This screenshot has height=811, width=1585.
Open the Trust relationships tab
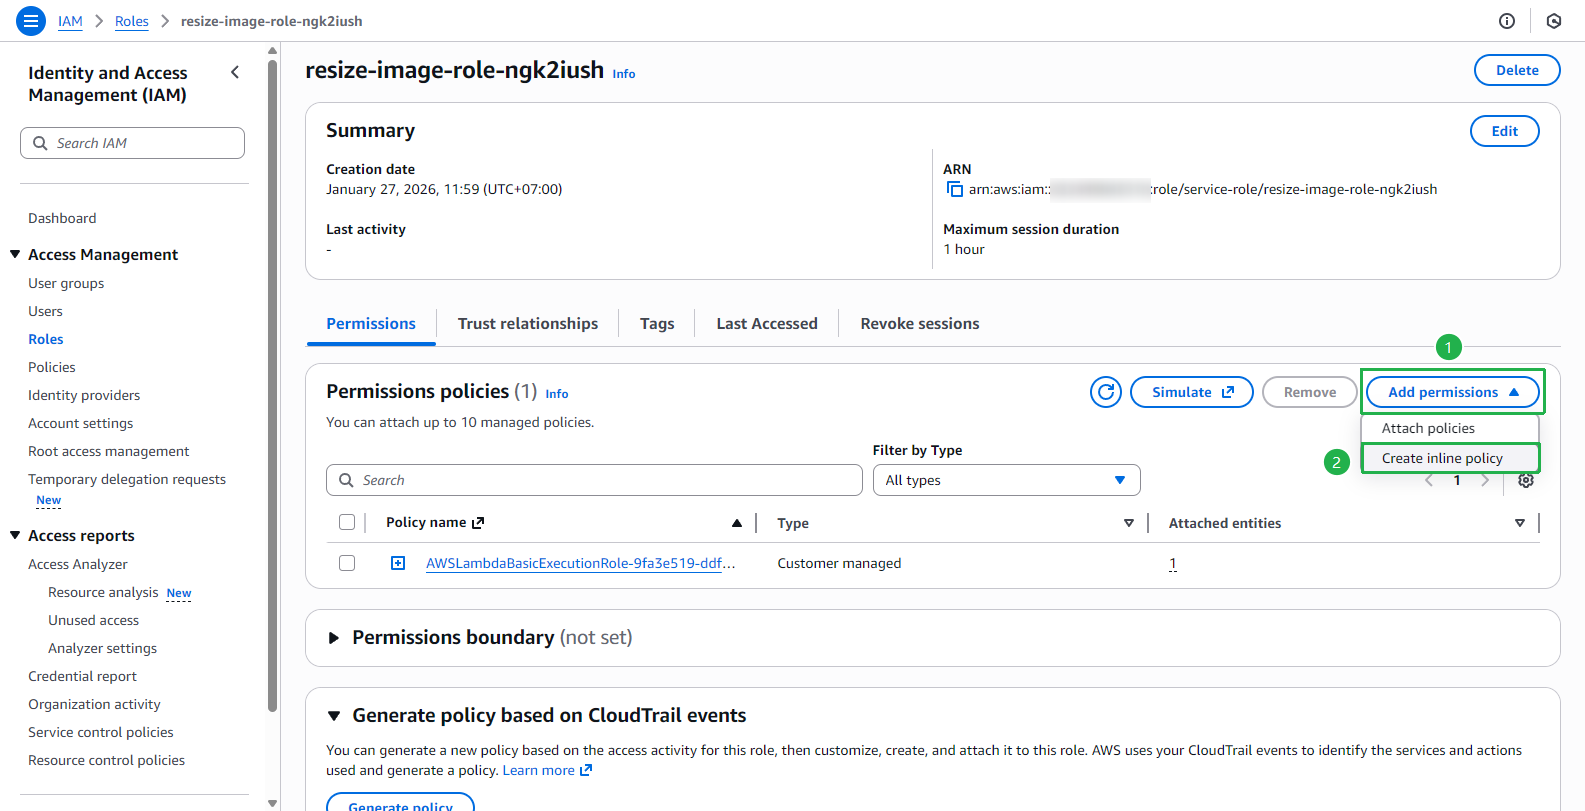point(528,324)
